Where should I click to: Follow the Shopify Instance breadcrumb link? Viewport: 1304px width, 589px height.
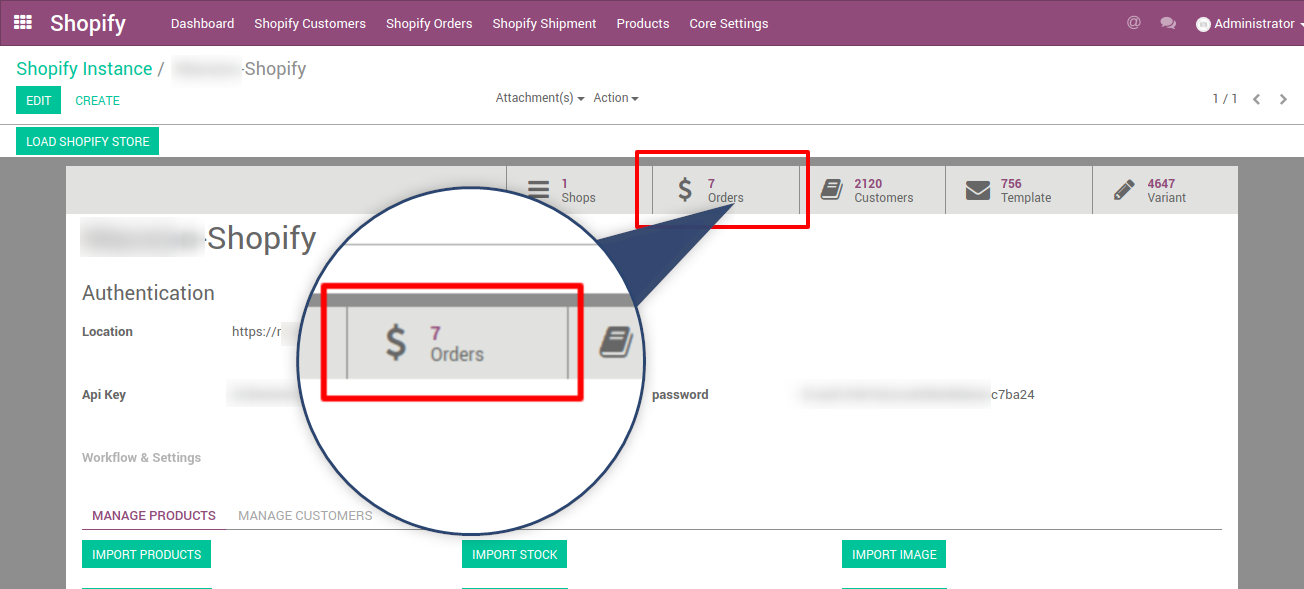click(x=84, y=69)
